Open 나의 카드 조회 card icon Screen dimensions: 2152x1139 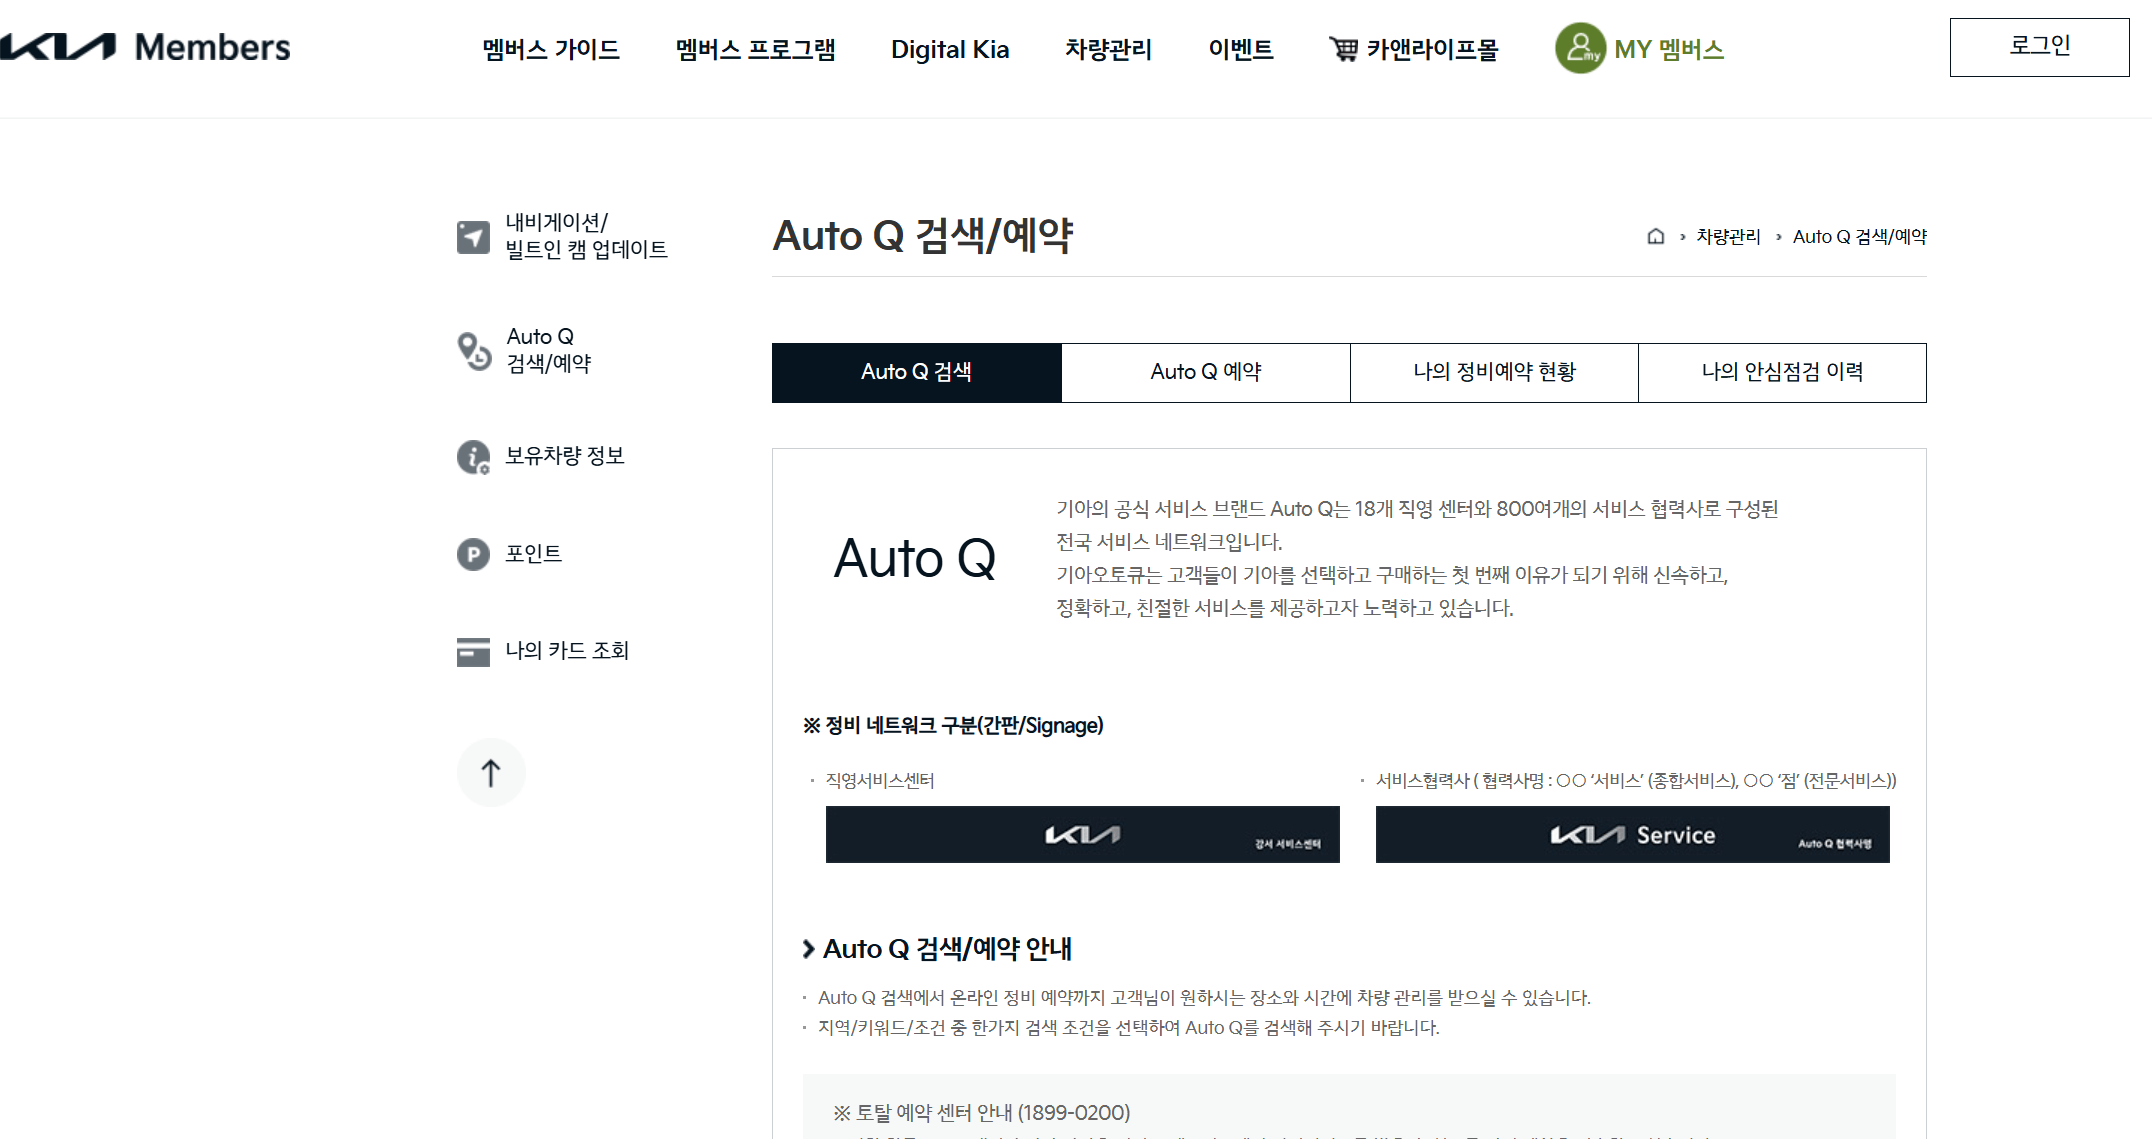(x=471, y=650)
